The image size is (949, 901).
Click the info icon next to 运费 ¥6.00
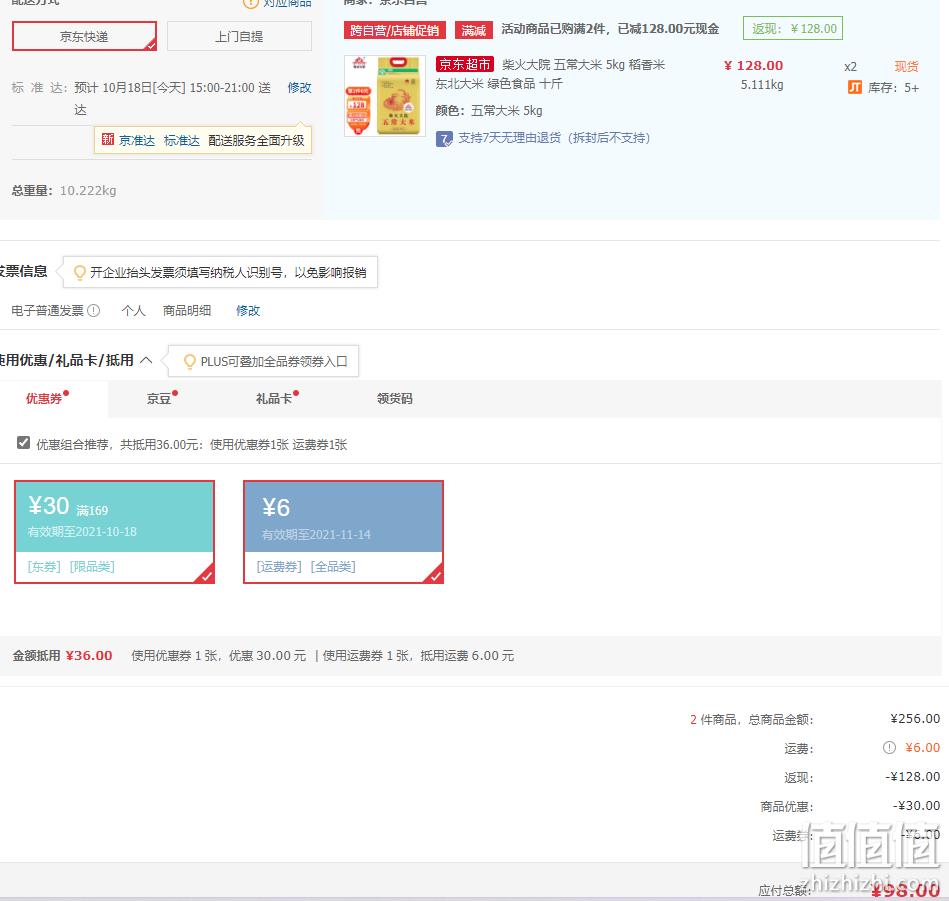click(x=889, y=747)
